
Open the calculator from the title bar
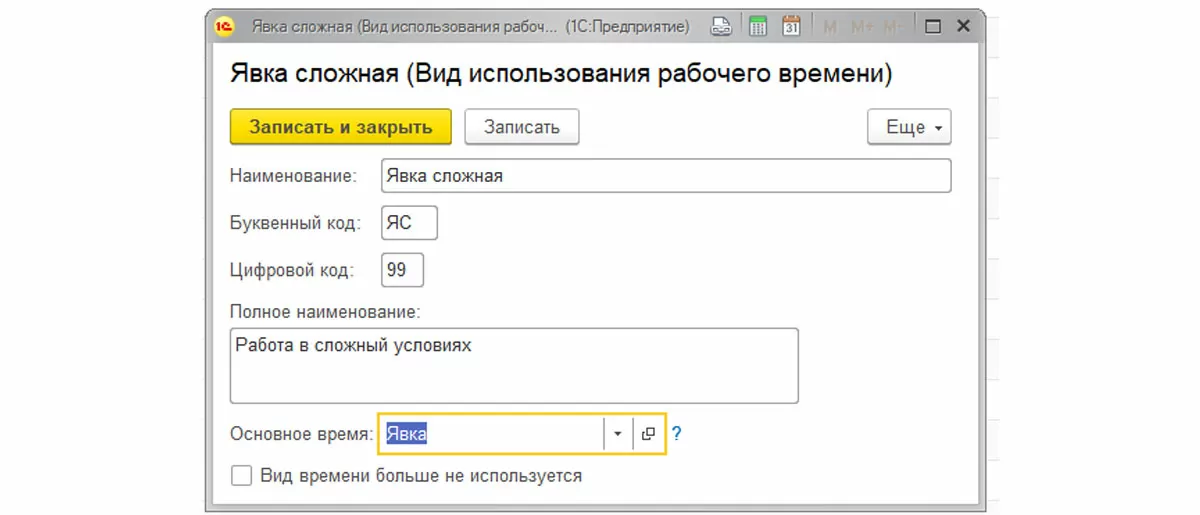click(758, 27)
